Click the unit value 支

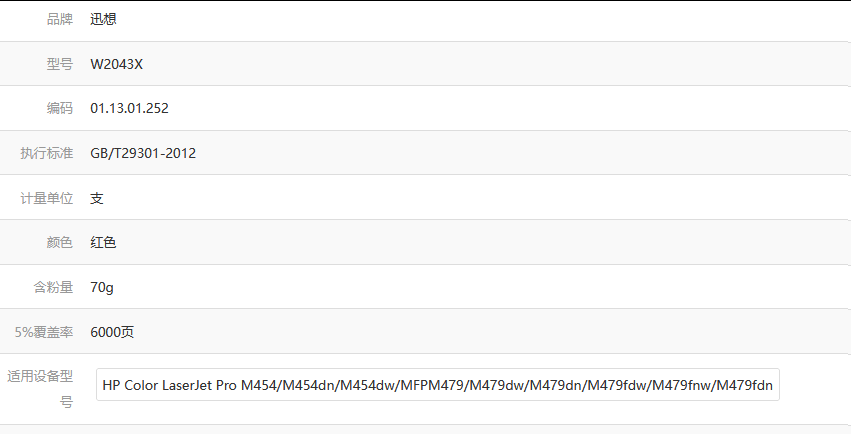pos(97,198)
